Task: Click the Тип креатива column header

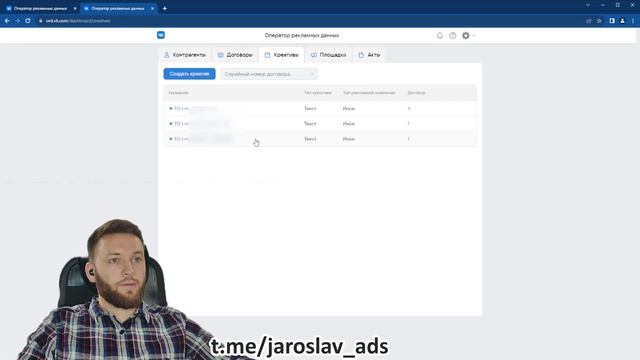Action: (x=318, y=93)
